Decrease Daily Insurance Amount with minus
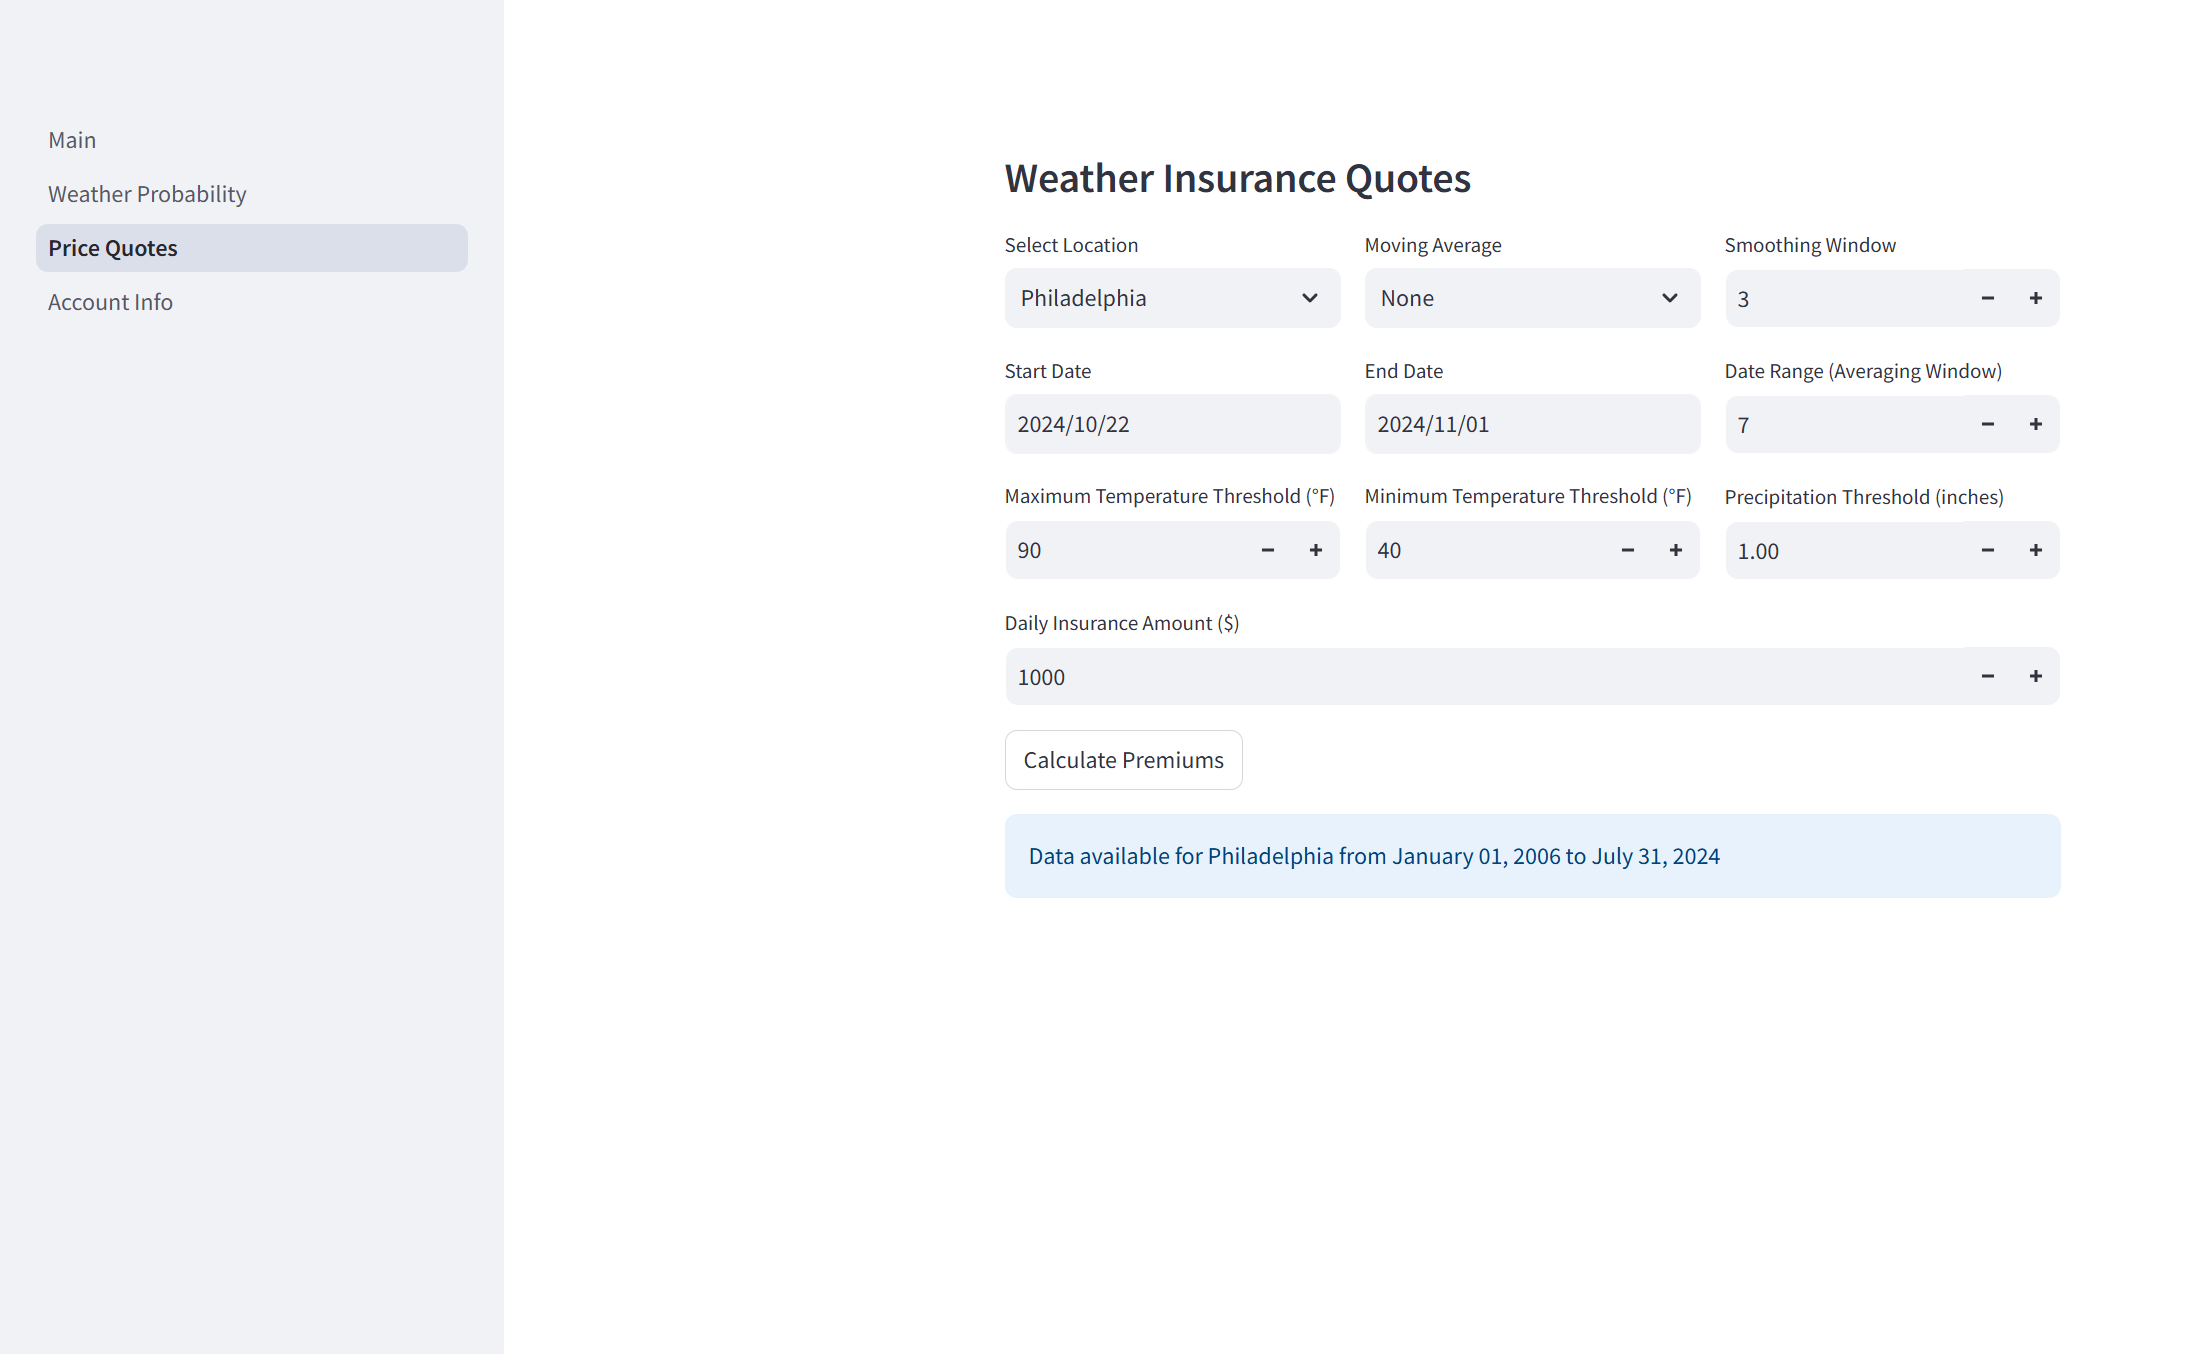2200x1354 pixels. 1987,676
